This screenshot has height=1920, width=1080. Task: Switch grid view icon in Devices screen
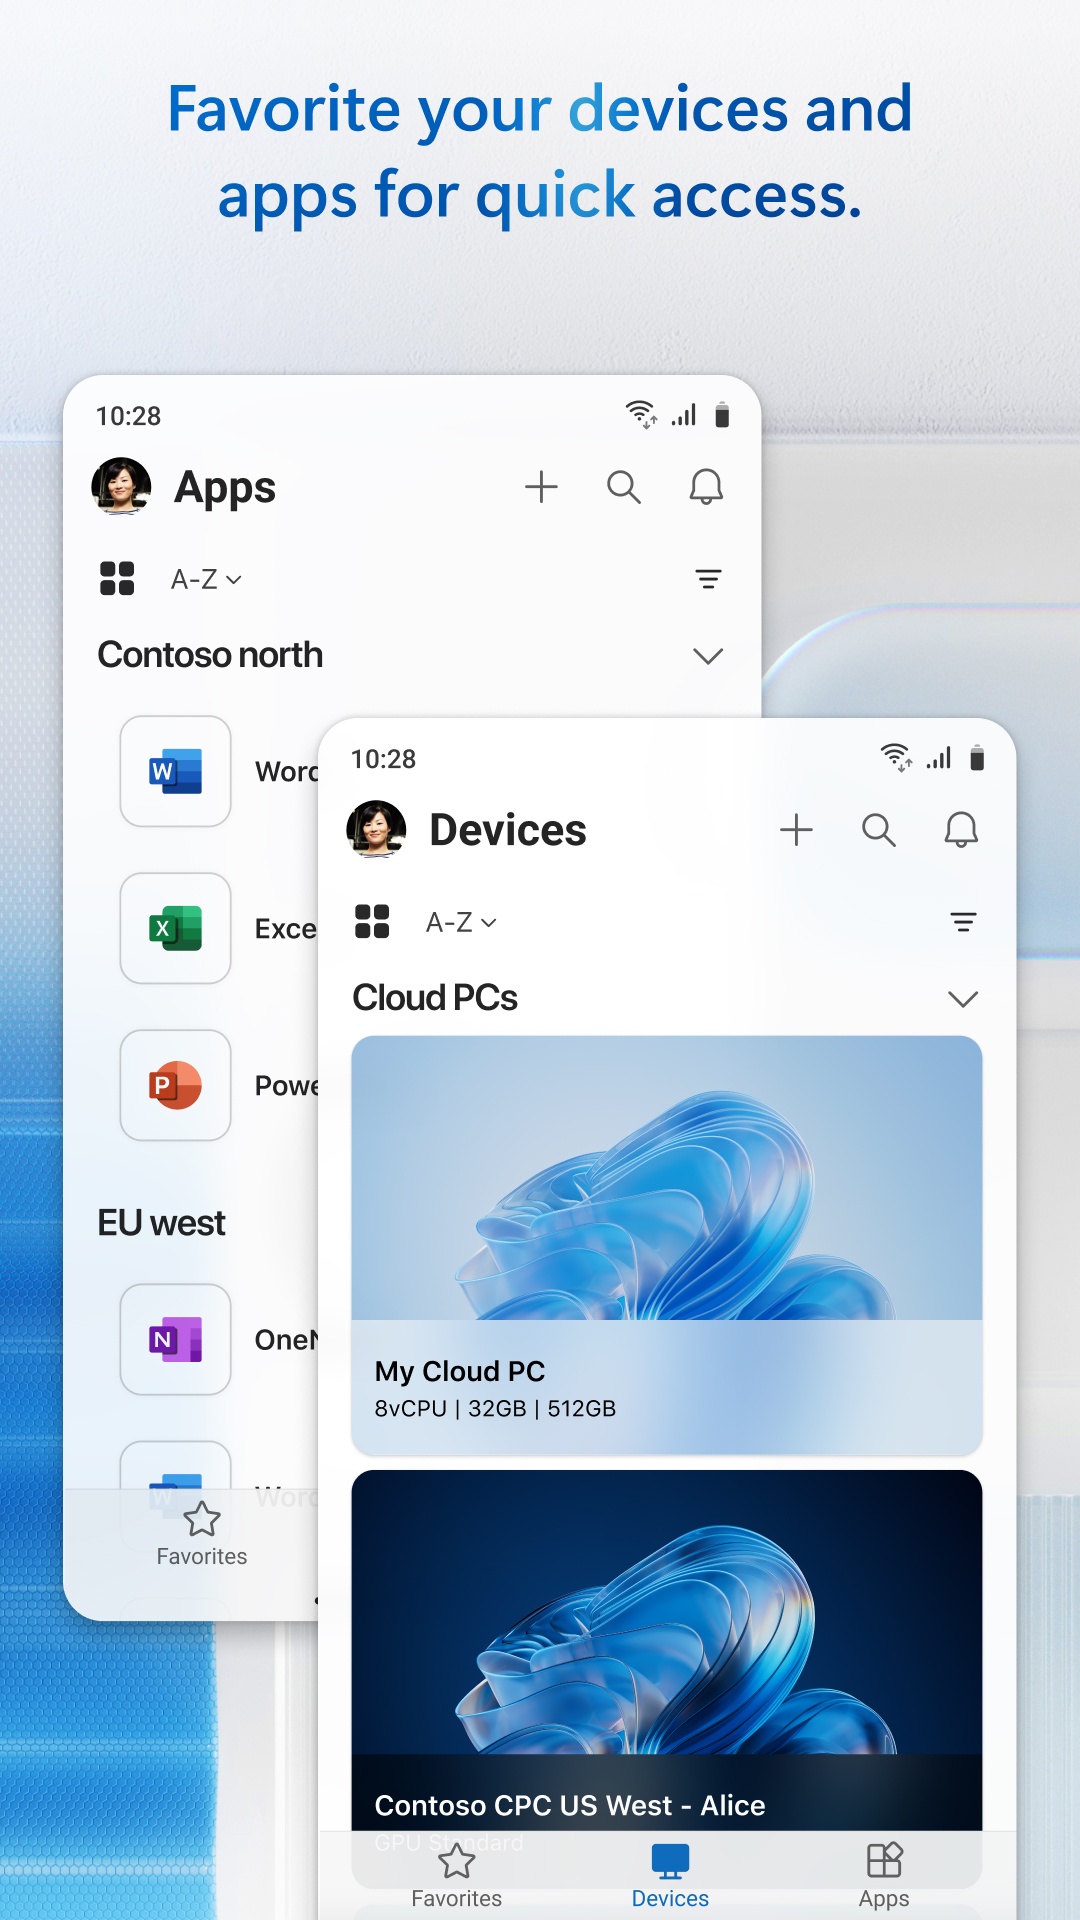click(372, 922)
